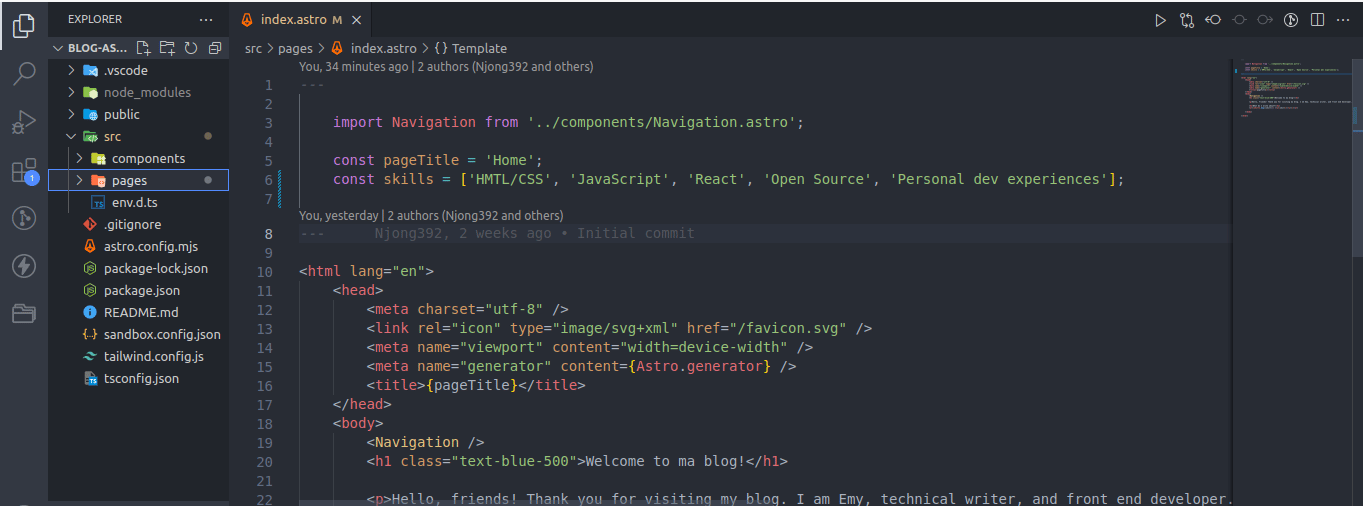This screenshot has width=1363, height=506.
Task: Open Explorer views and more actions ellipsis
Action: [206, 19]
